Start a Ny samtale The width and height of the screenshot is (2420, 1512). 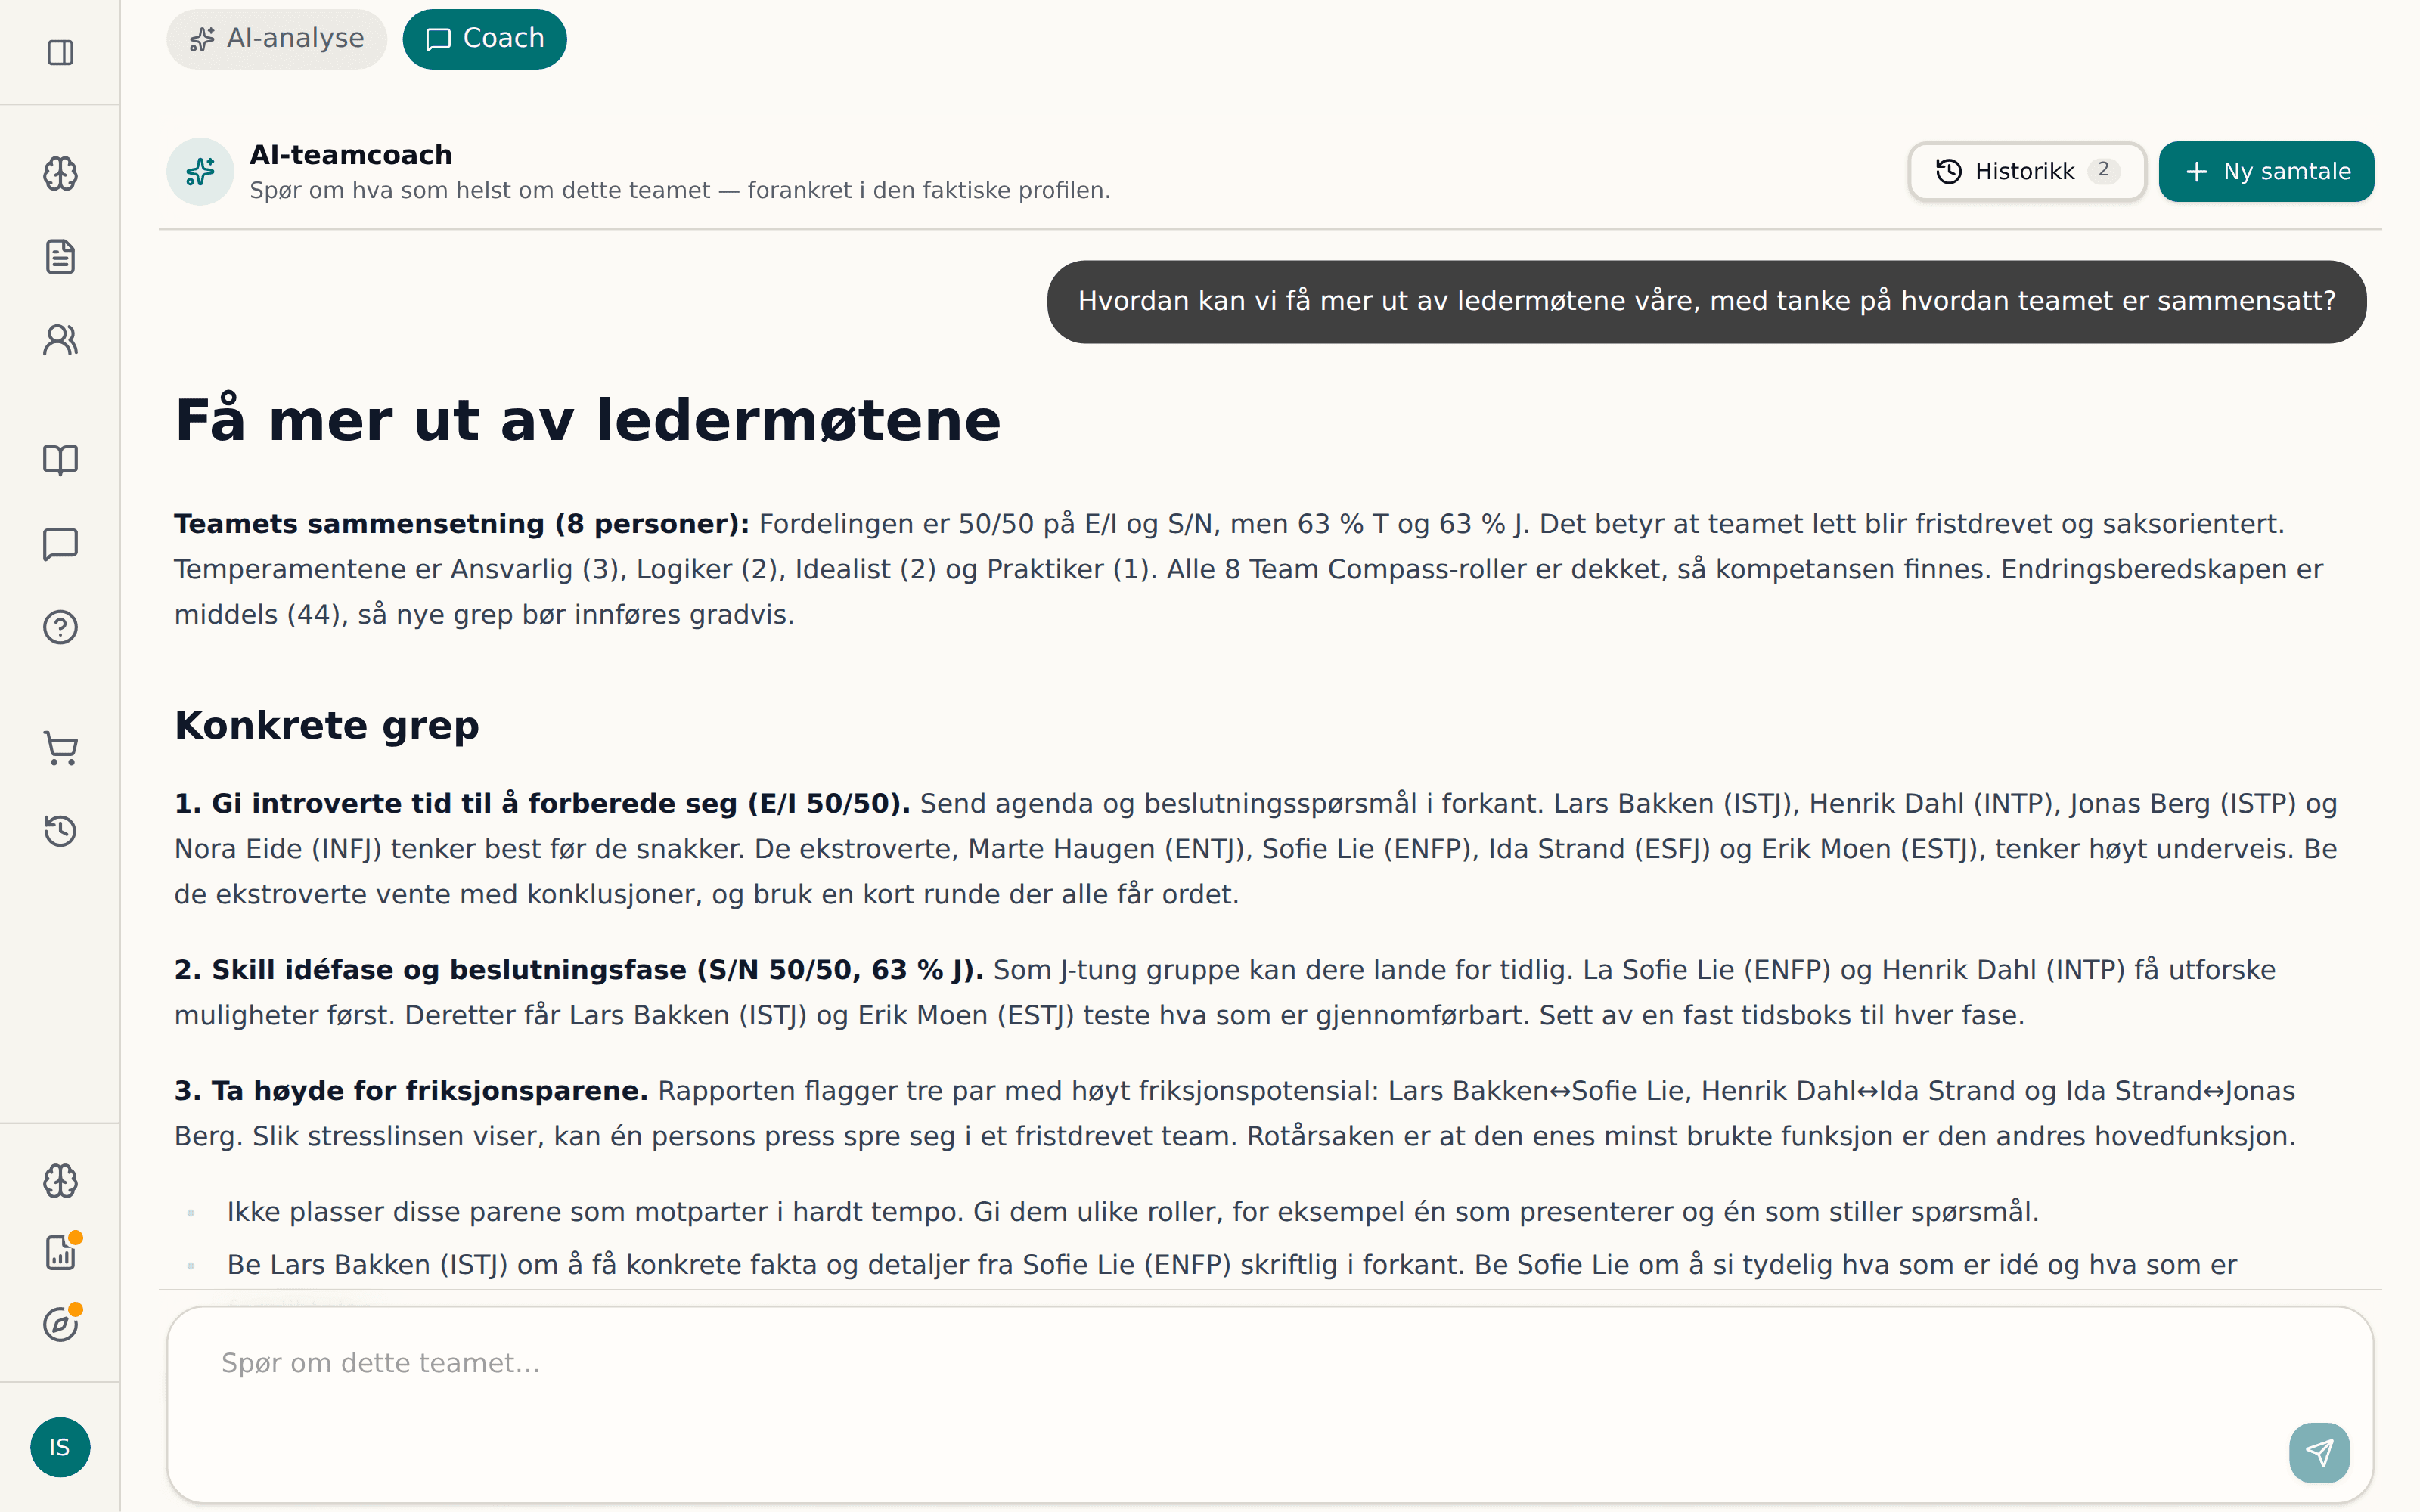[2265, 171]
